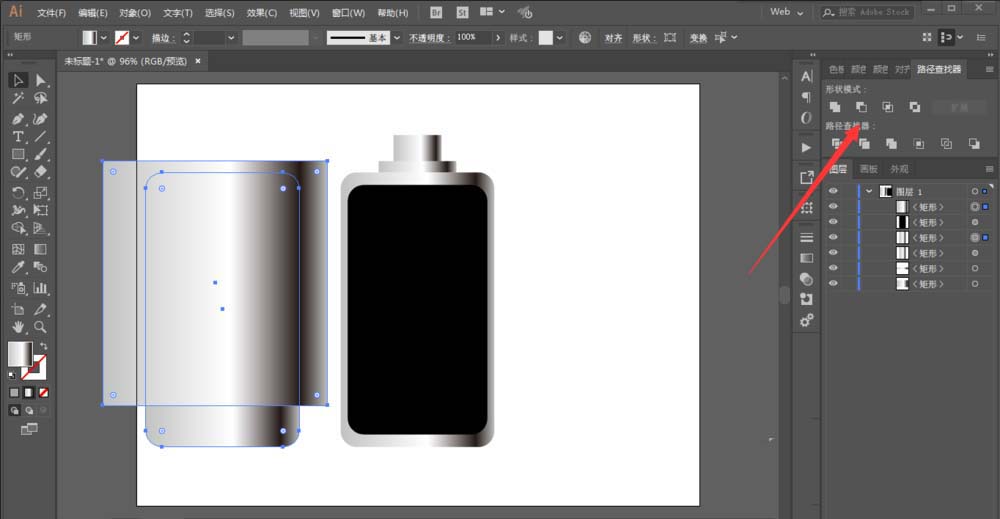
Task: Open stroke weight dropdown
Action: [x=231, y=38]
